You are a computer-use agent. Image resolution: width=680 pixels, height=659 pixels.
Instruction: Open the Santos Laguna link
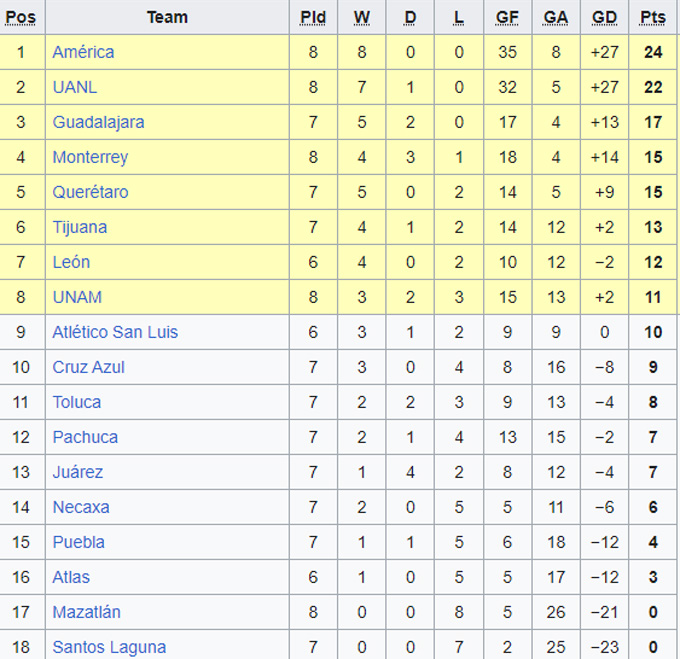tap(109, 647)
